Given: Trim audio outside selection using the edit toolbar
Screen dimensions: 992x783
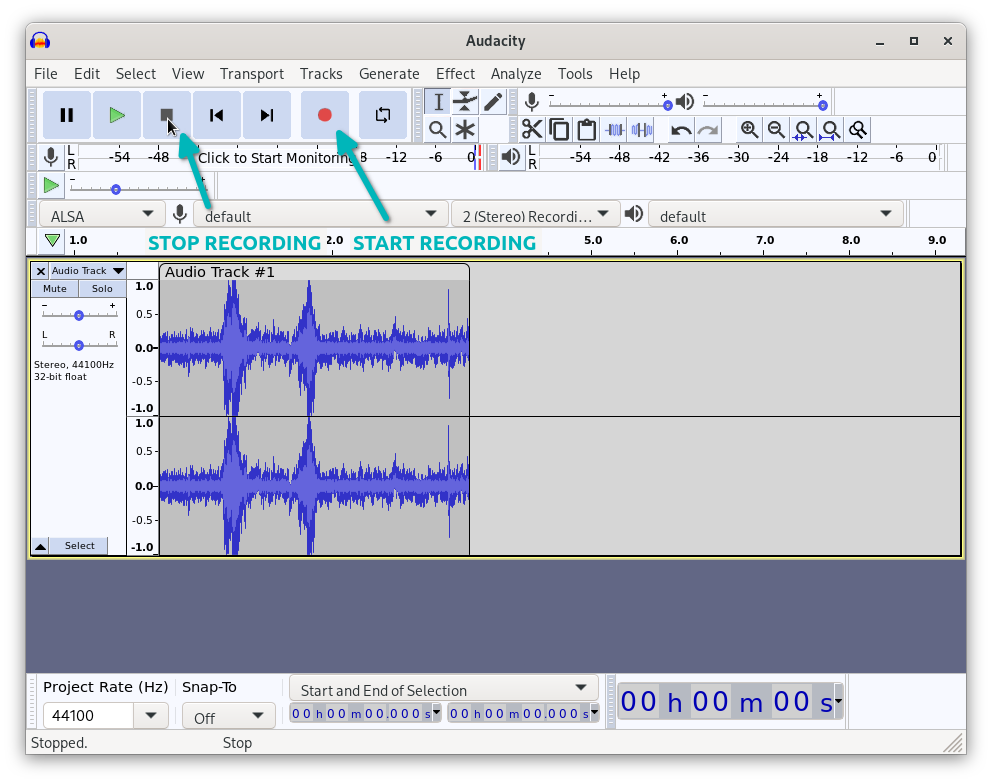Looking at the screenshot, I should tap(612, 129).
